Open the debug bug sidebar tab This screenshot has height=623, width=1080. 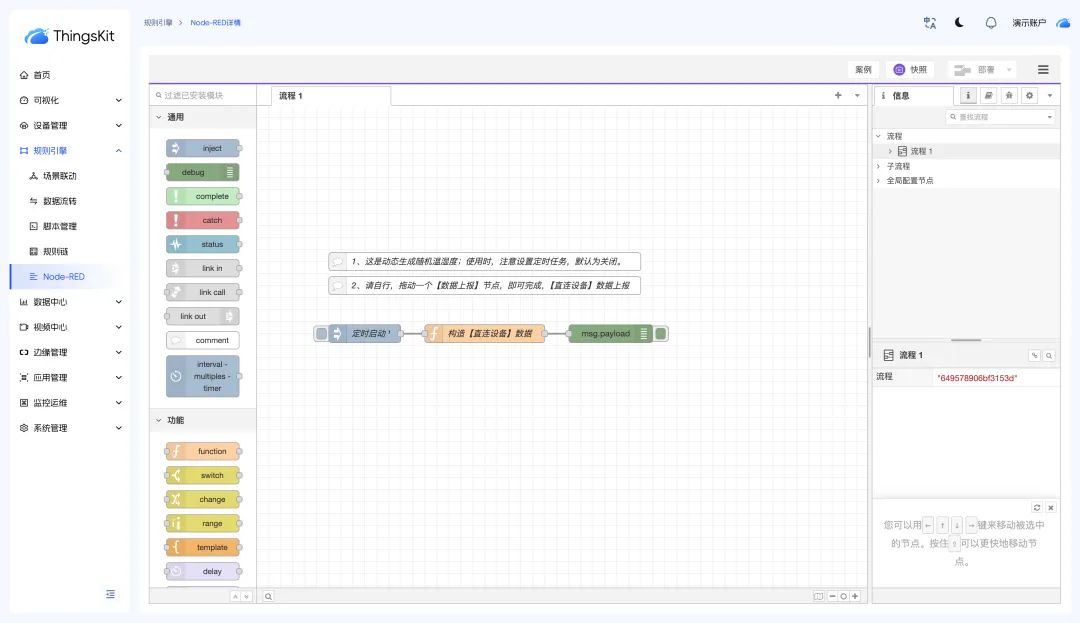click(1009, 96)
